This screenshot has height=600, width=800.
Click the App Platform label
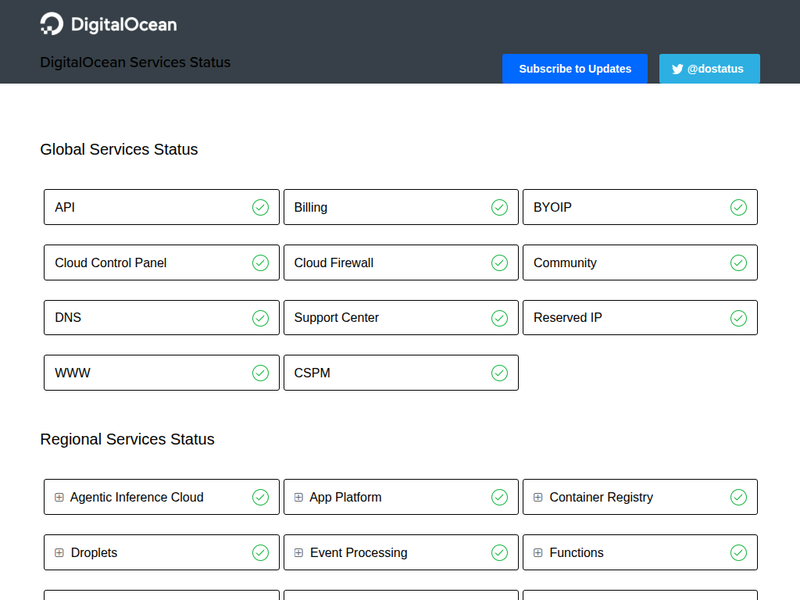(x=345, y=497)
